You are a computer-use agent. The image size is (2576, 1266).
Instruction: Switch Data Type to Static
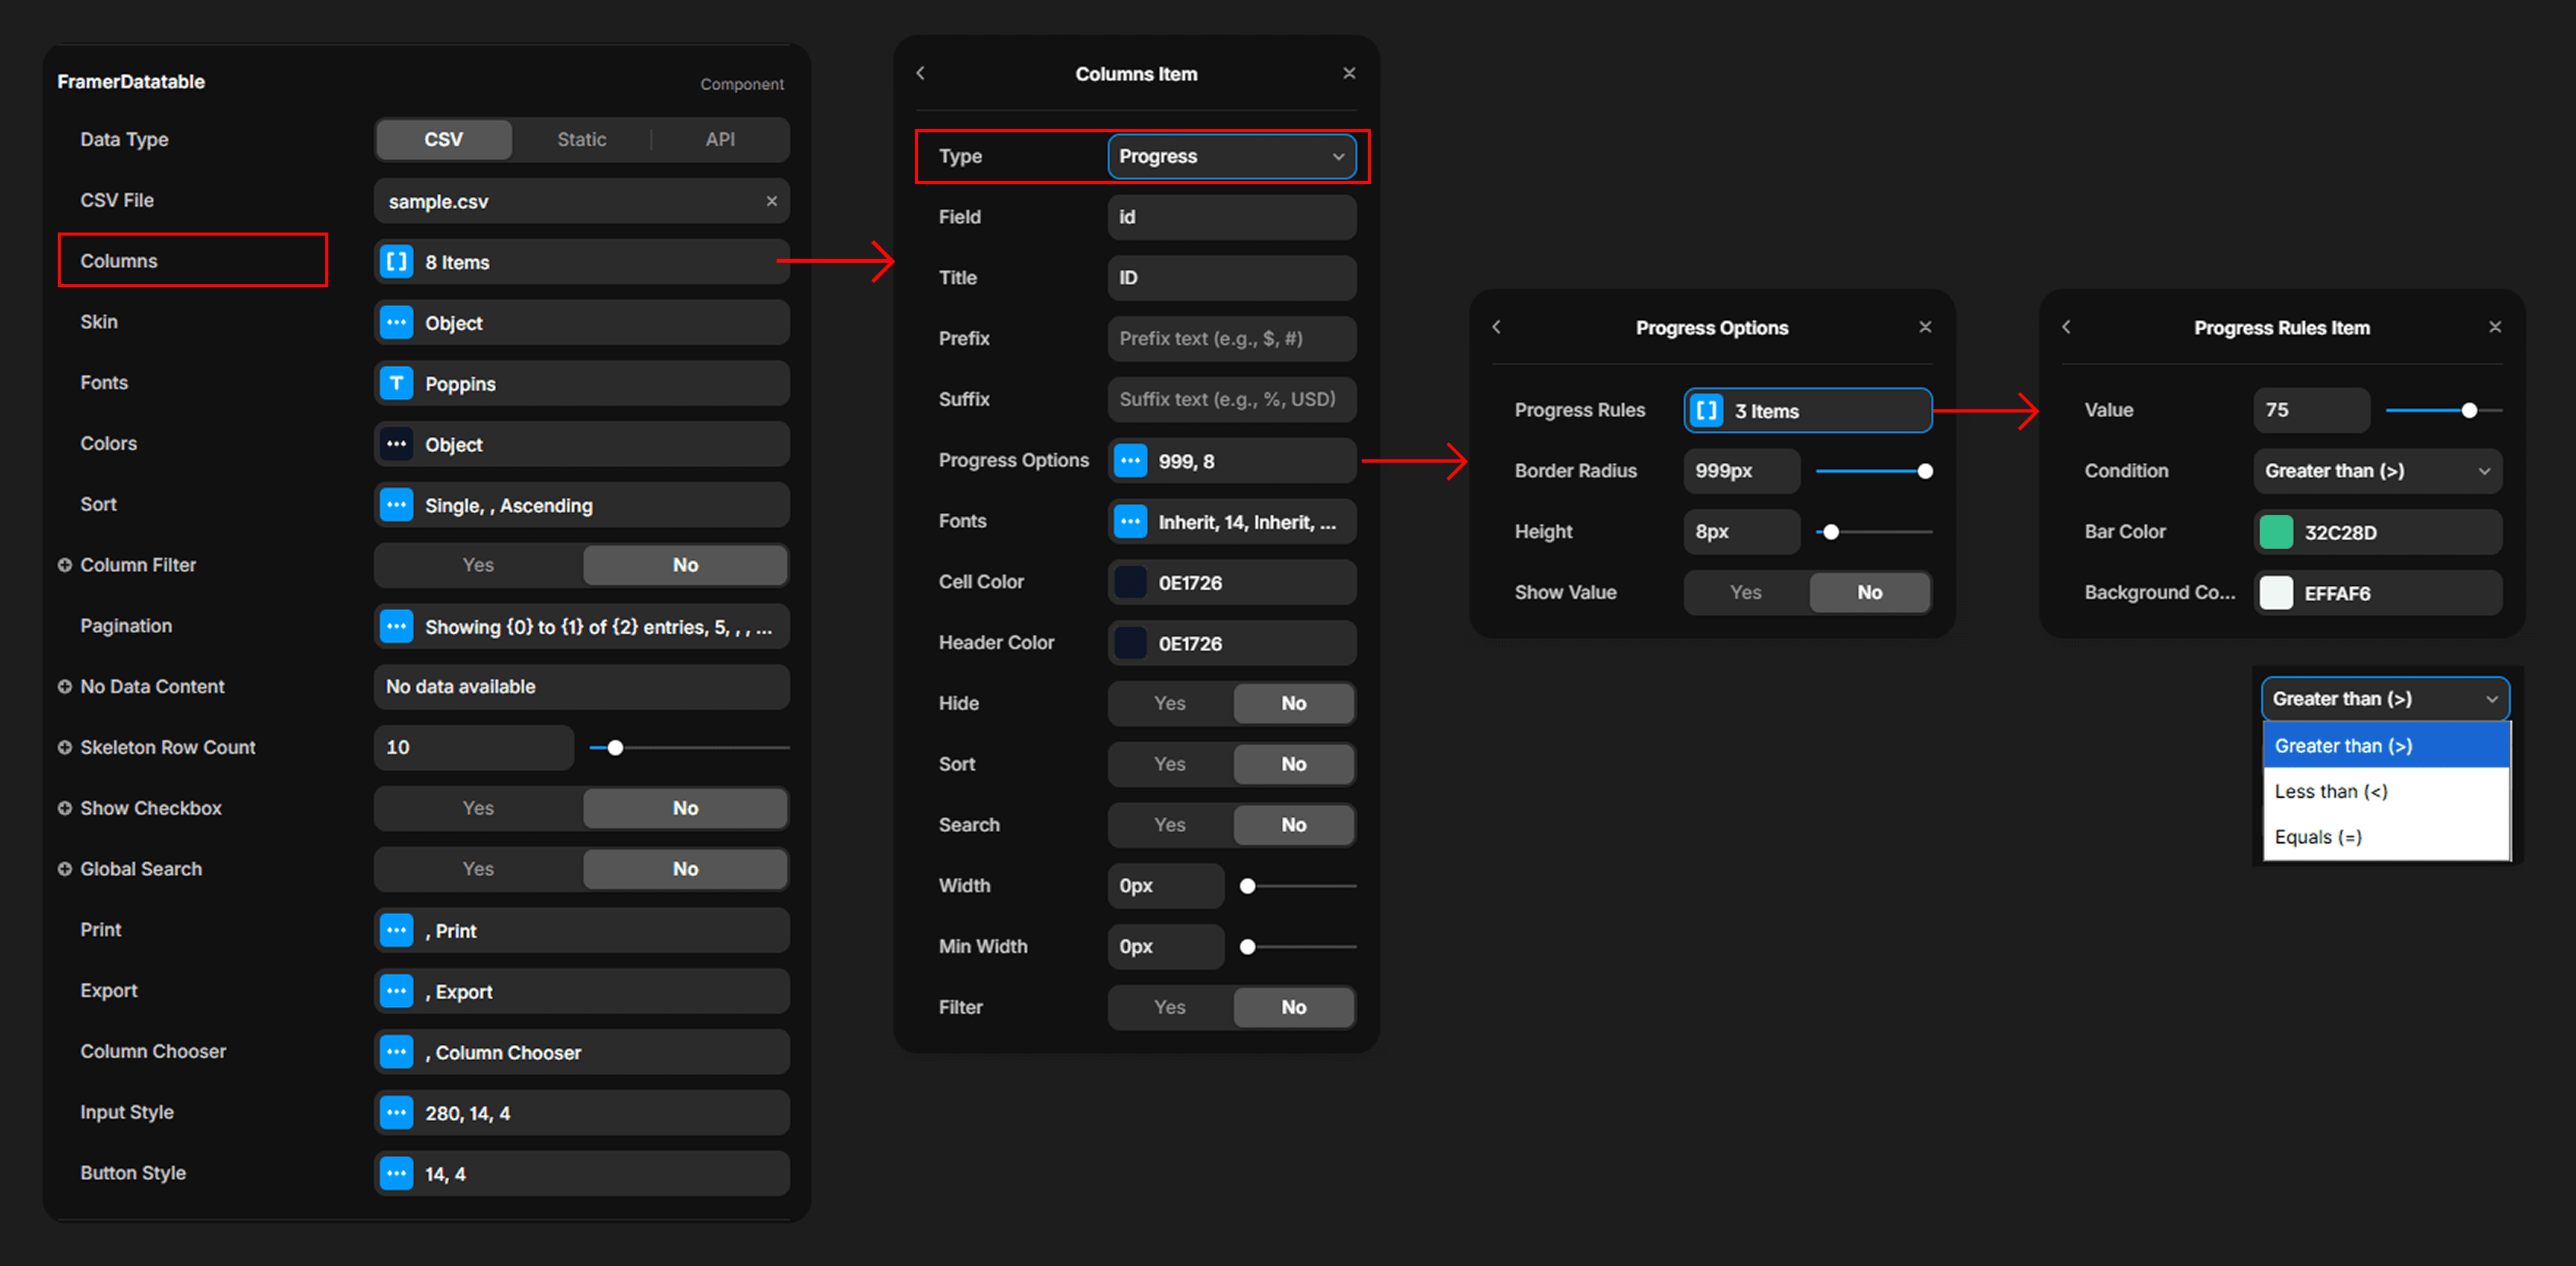[x=581, y=139]
